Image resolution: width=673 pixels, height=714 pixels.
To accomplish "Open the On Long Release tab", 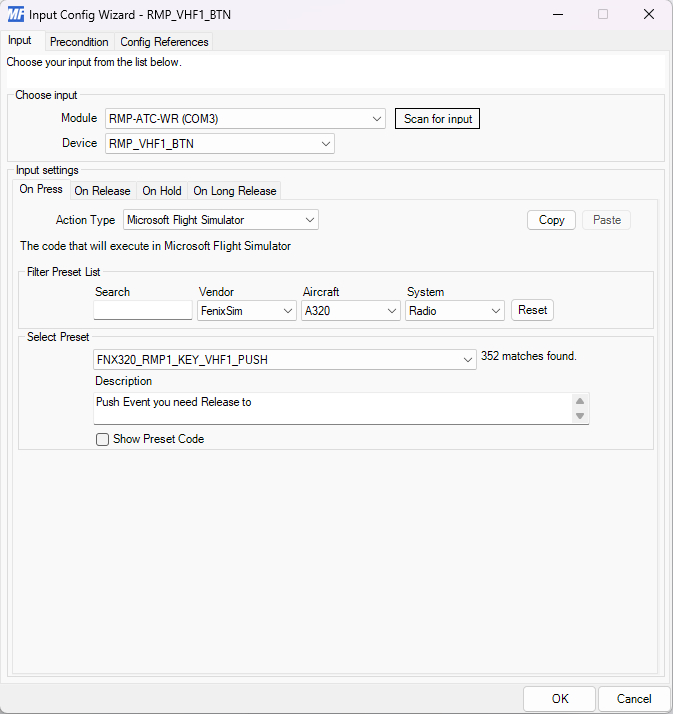I will coord(234,191).
